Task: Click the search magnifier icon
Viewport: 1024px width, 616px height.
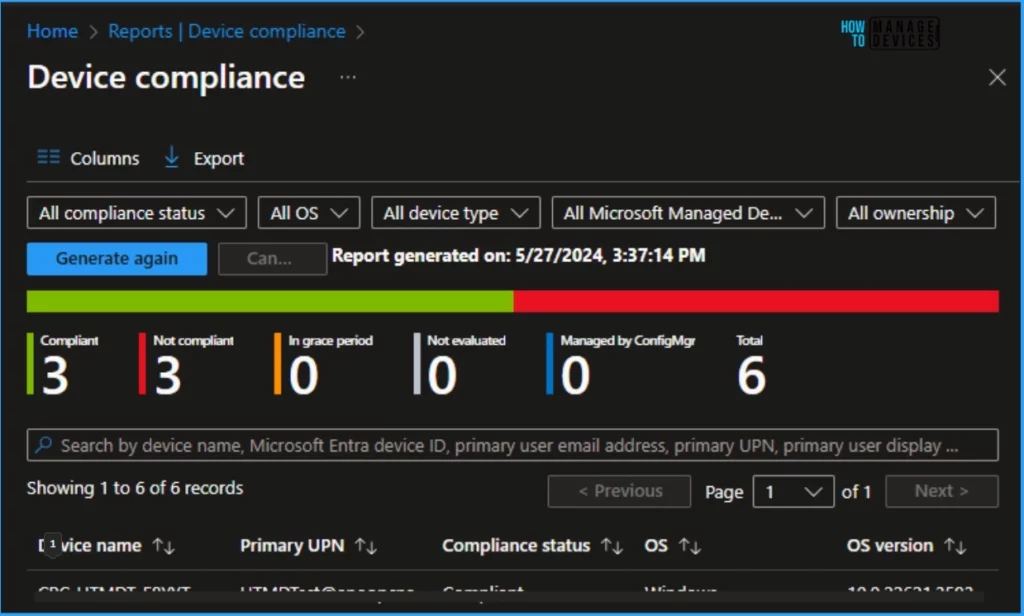Action: (44, 445)
